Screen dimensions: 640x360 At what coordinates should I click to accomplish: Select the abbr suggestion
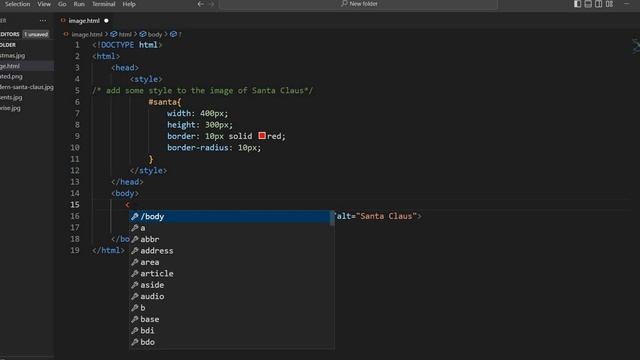(232, 239)
